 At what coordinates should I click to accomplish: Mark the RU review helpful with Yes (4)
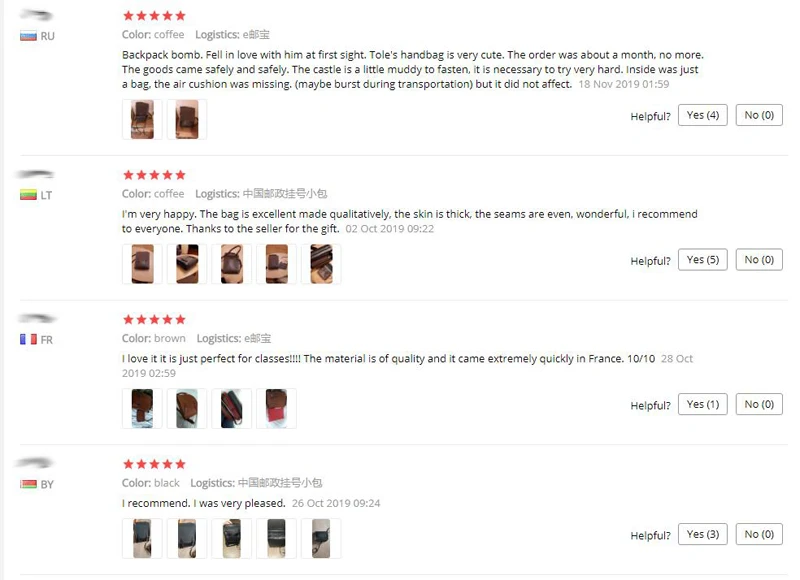703,115
